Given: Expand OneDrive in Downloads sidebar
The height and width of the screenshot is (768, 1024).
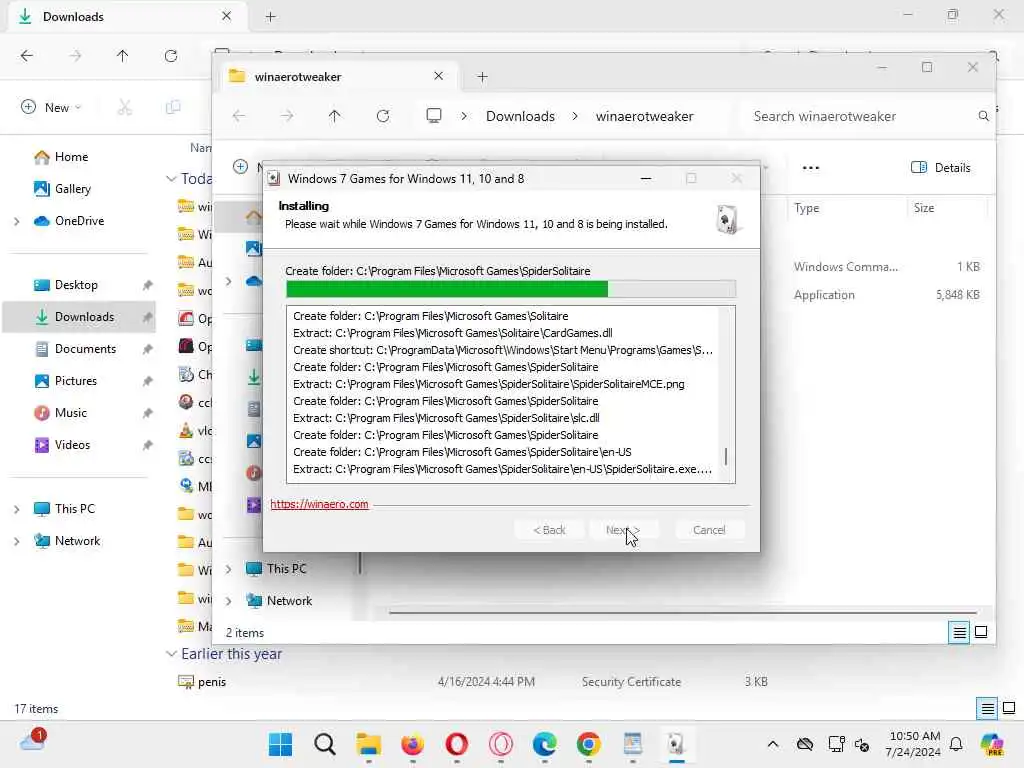Looking at the screenshot, I should (x=16, y=221).
